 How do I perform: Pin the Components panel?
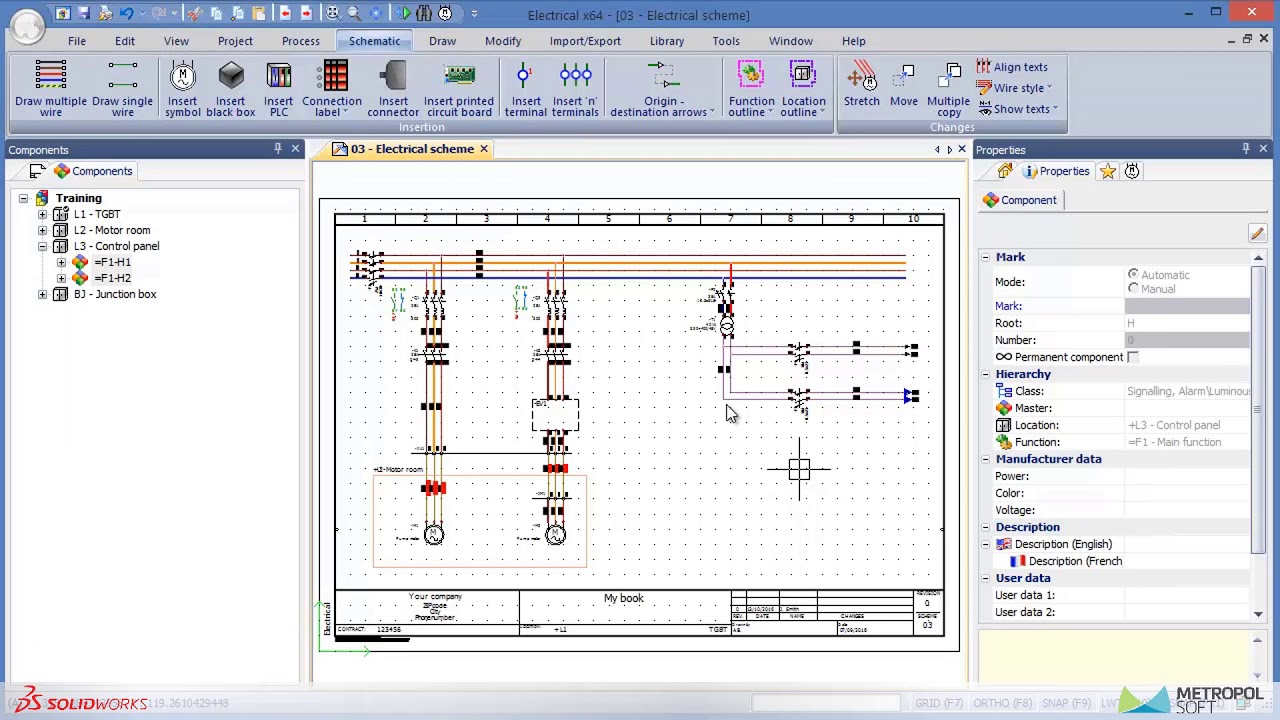[278, 149]
